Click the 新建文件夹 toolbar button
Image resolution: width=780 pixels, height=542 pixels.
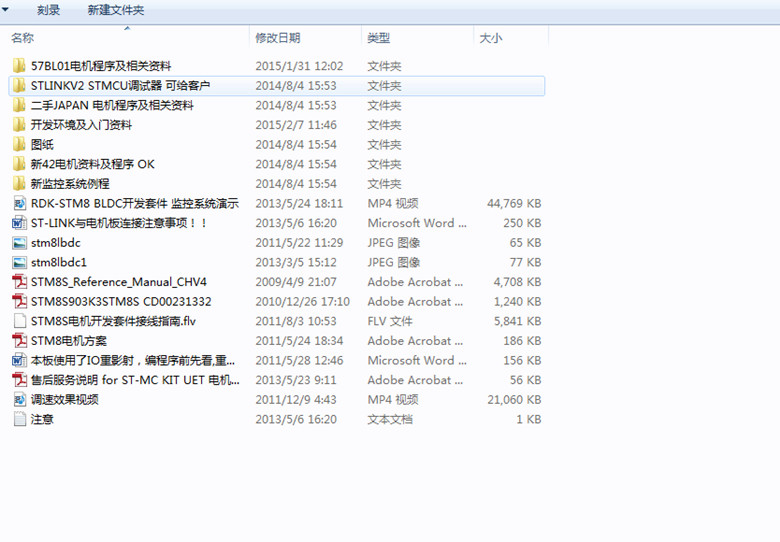tap(115, 10)
